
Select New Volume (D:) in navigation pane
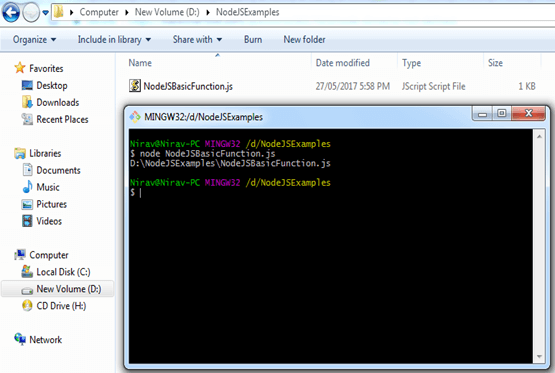[69, 289]
